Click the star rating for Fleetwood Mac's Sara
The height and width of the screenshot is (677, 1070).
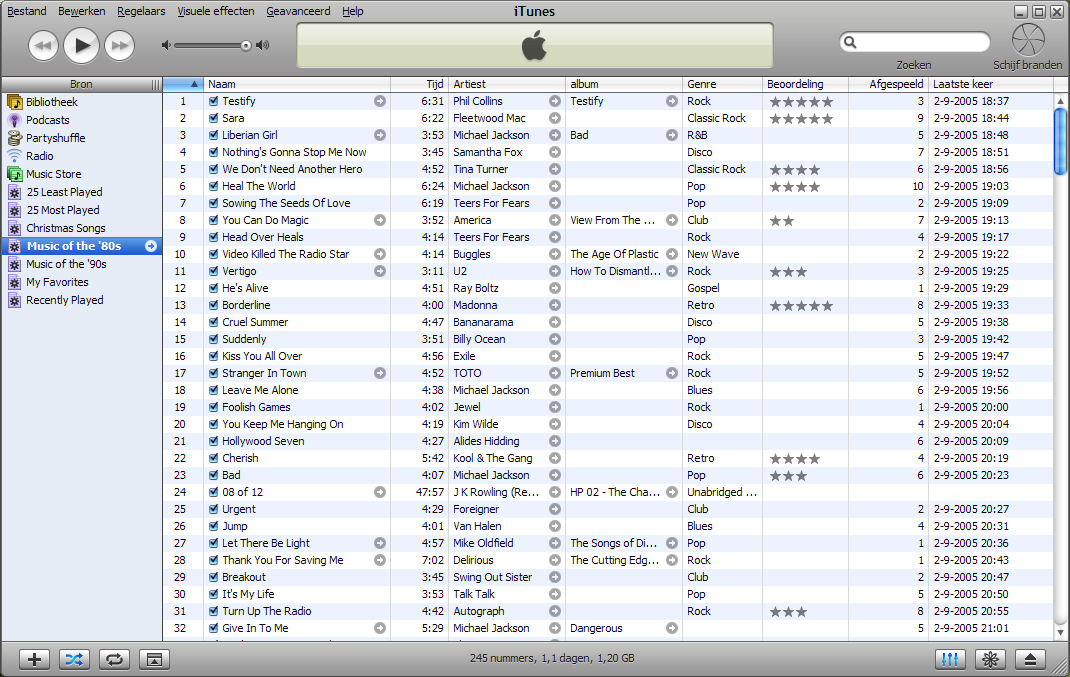pos(801,119)
